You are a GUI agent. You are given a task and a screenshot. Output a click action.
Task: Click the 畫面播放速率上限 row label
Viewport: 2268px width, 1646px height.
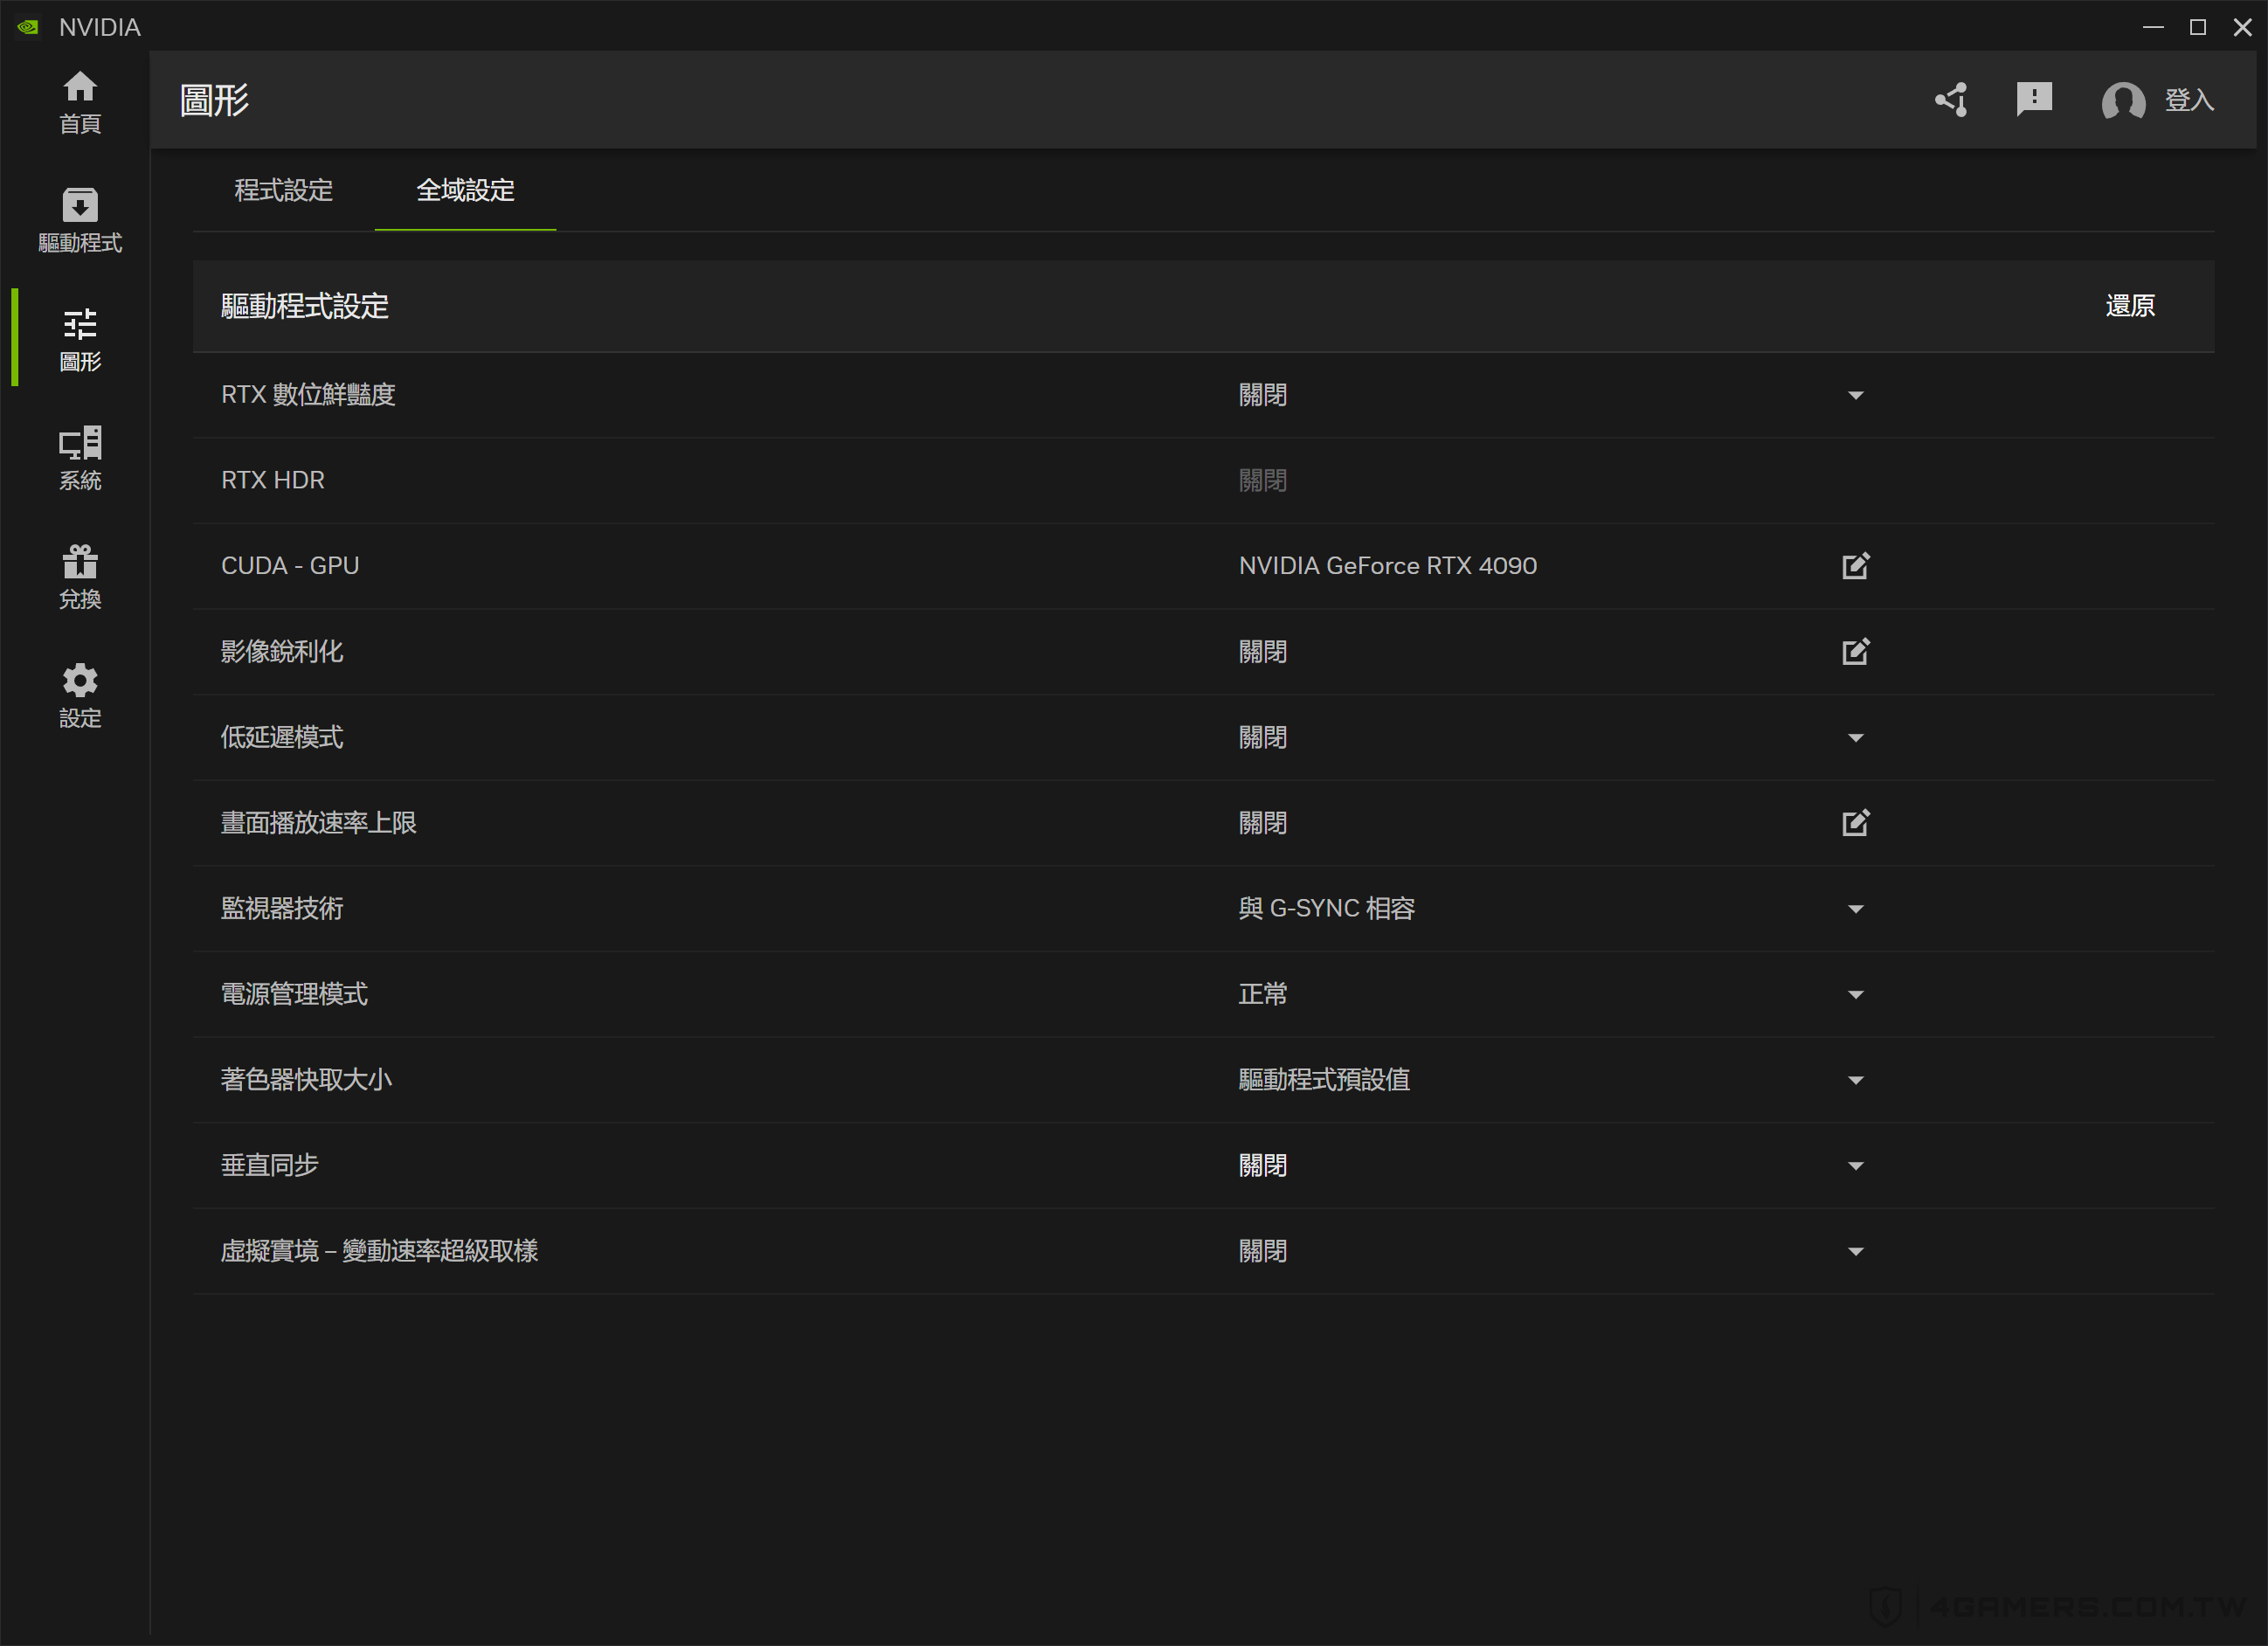pyautogui.click(x=319, y=823)
